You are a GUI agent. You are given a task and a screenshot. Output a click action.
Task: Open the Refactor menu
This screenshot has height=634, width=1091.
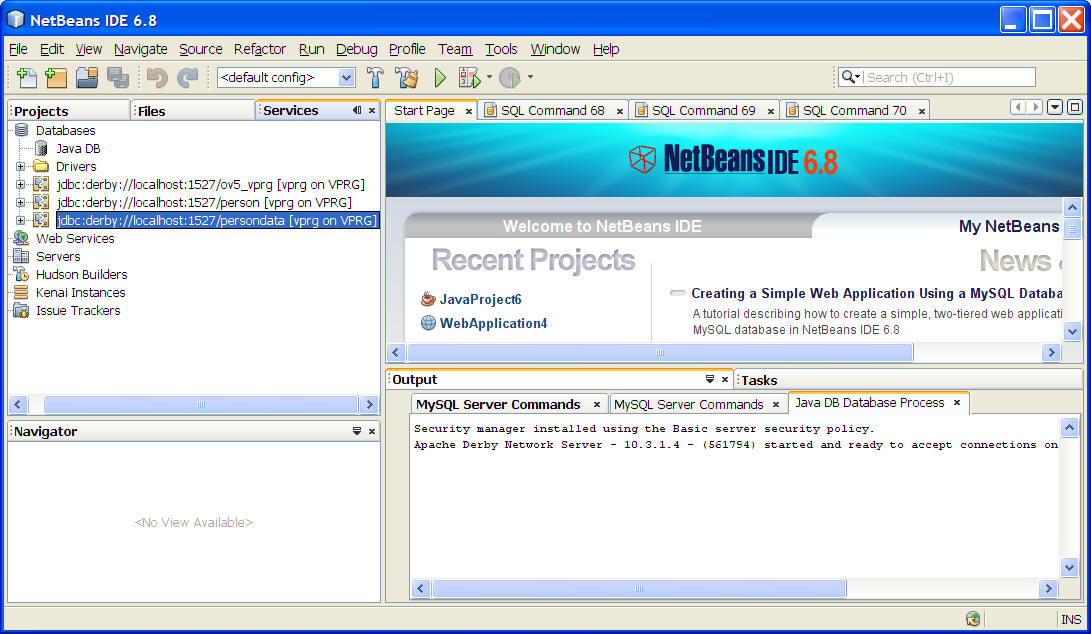pos(260,49)
